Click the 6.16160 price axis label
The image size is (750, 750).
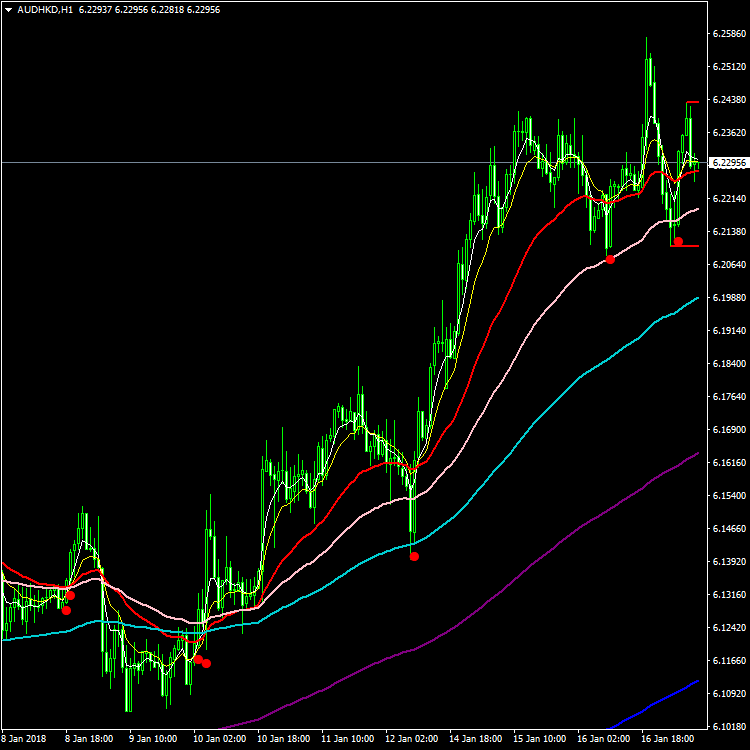tap(729, 463)
